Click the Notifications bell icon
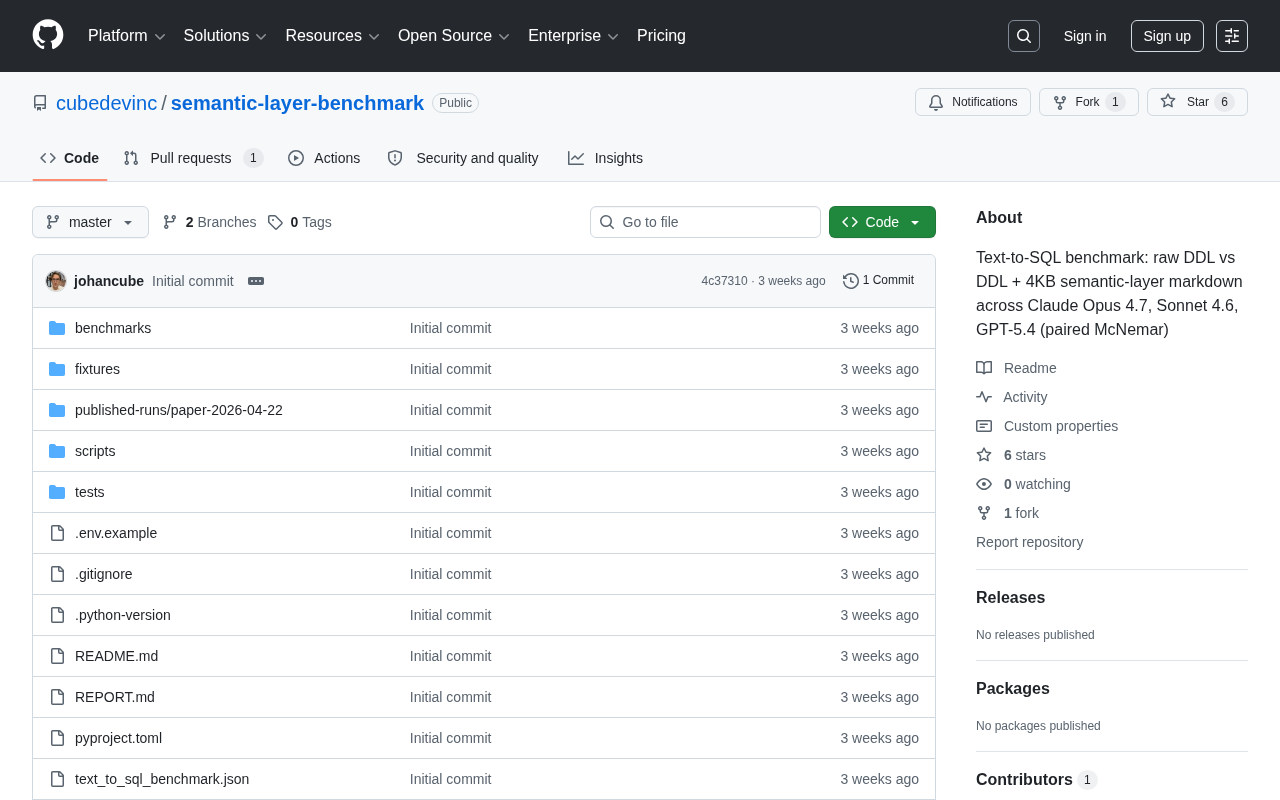The width and height of the screenshot is (1280, 800). [936, 102]
